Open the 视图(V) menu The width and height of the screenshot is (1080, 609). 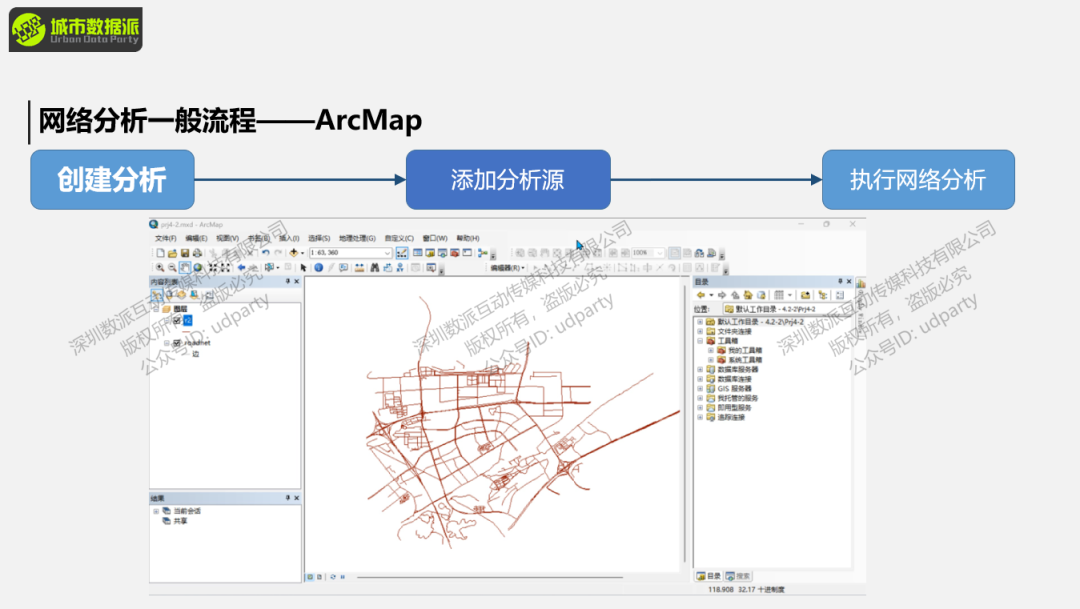point(227,238)
